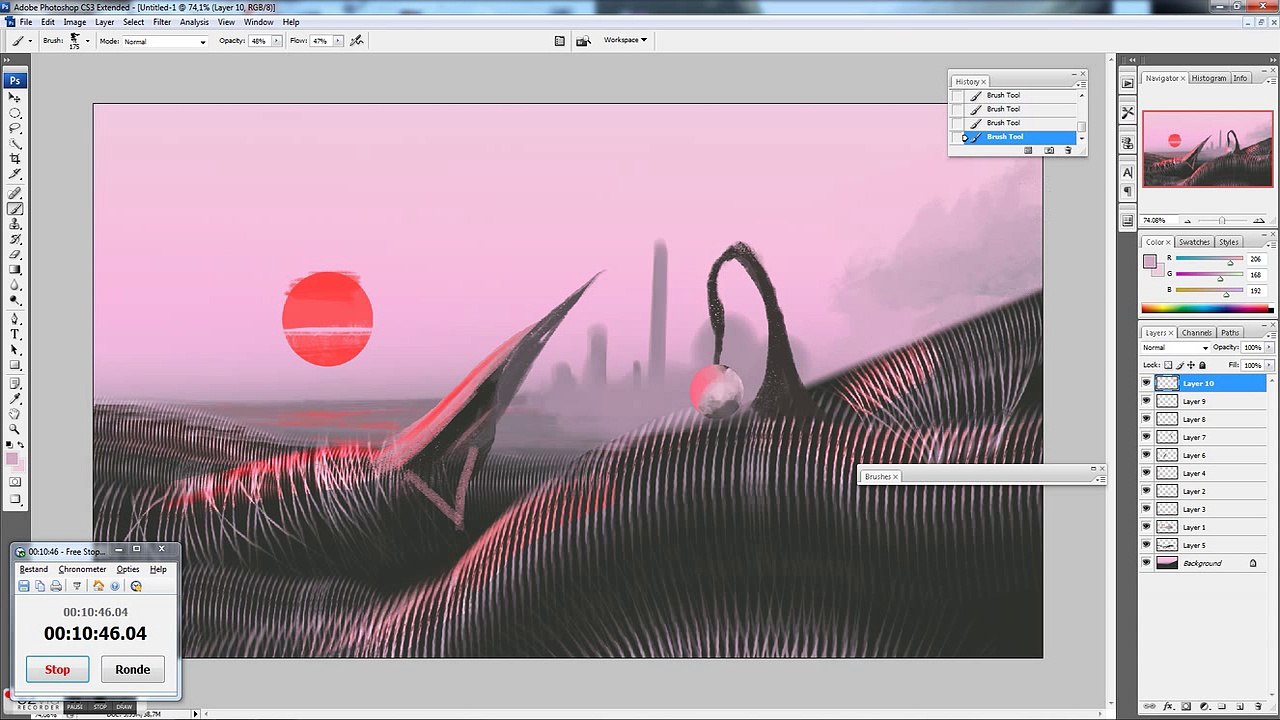Screen dimensions: 1280x720
Task: Click Add layer mask icon
Action: pyautogui.click(x=1186, y=706)
